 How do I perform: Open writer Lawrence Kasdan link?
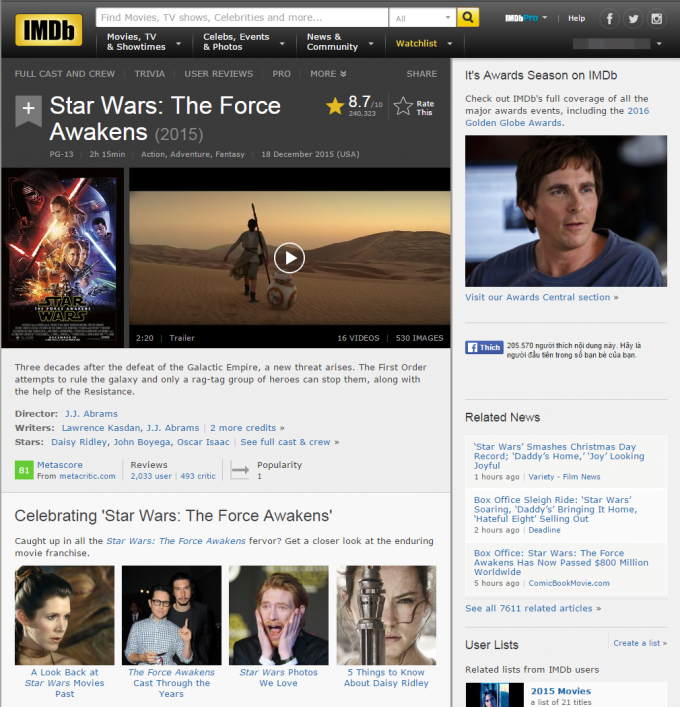(101, 427)
